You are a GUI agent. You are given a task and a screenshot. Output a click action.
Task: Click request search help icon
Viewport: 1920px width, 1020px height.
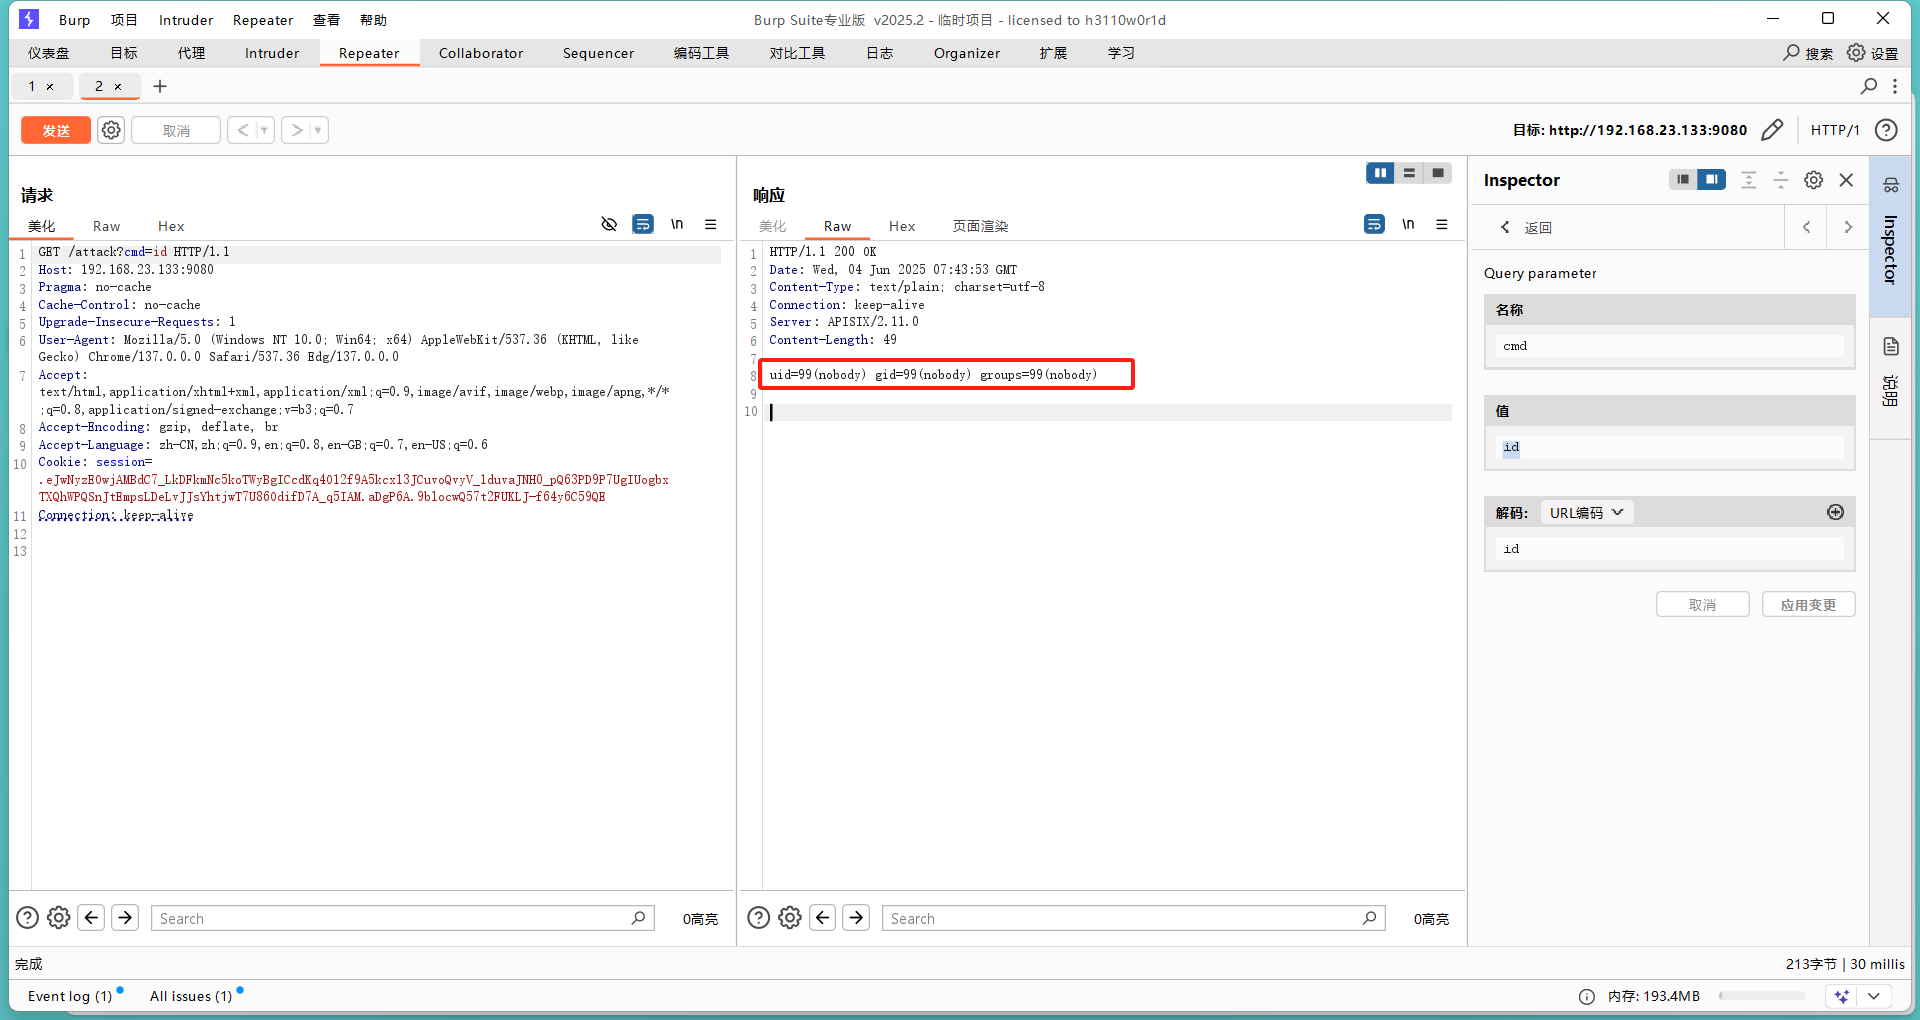tap(27, 917)
